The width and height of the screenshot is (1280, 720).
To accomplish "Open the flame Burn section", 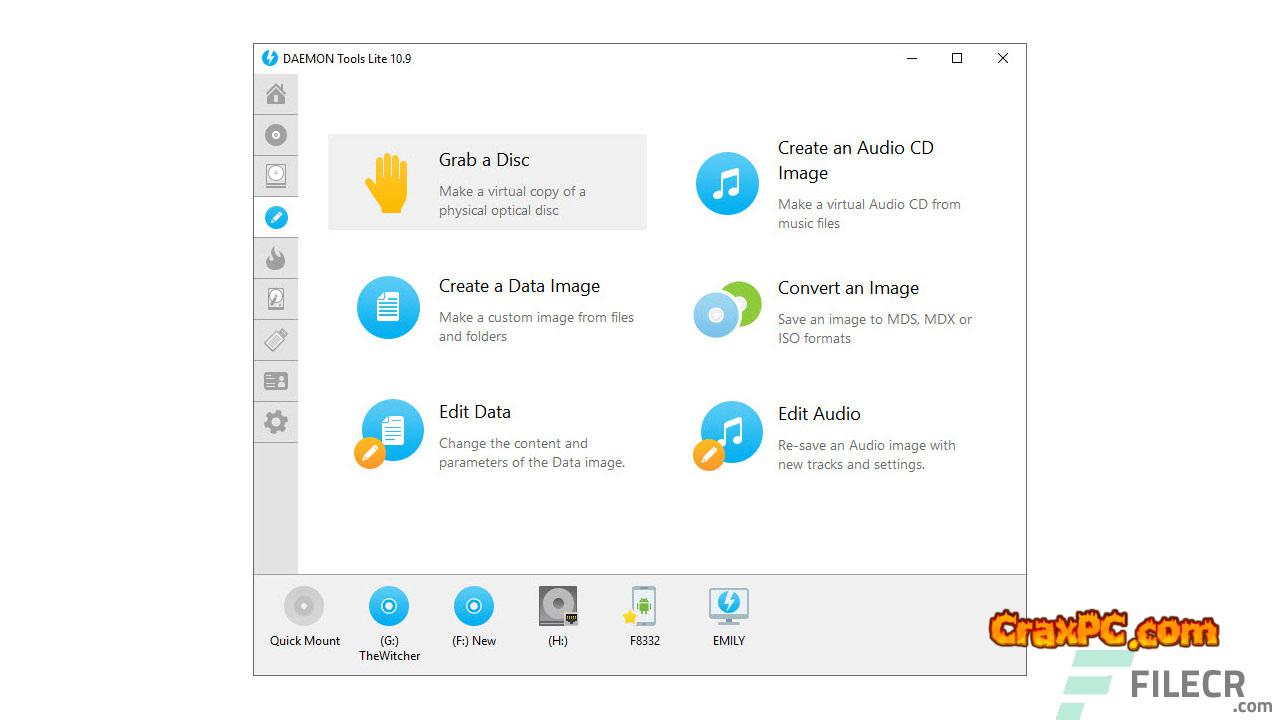I will click(276, 259).
